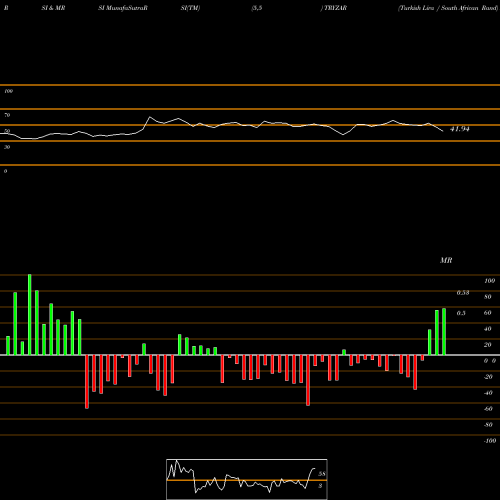Click the MR axis label -100
This screenshot has height=500, width=500.
tap(490, 441)
